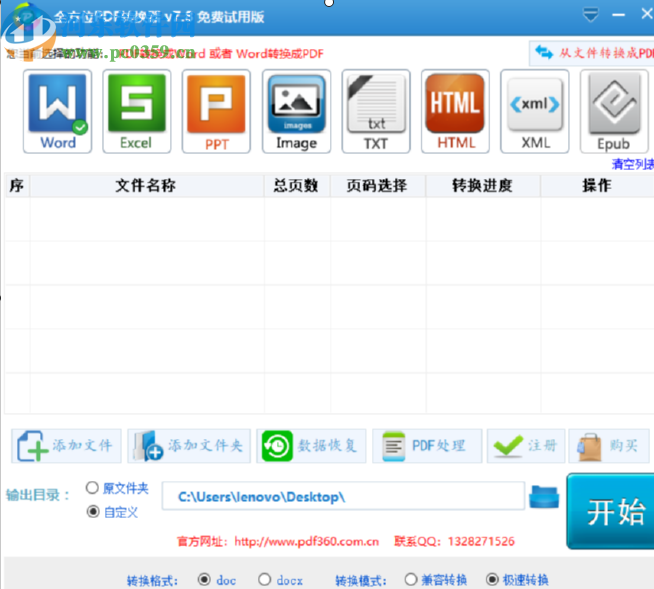Select 极速转换 conversion mode
The image size is (654, 589).
pyautogui.click(x=492, y=579)
